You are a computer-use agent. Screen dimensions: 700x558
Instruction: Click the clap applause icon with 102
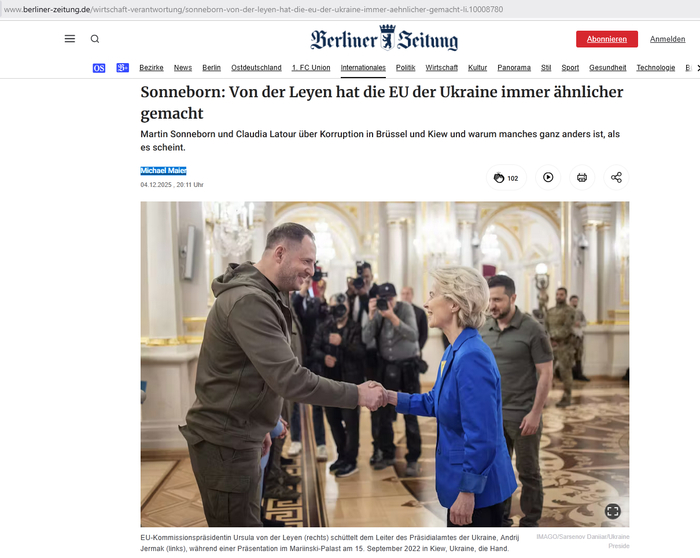click(506, 178)
